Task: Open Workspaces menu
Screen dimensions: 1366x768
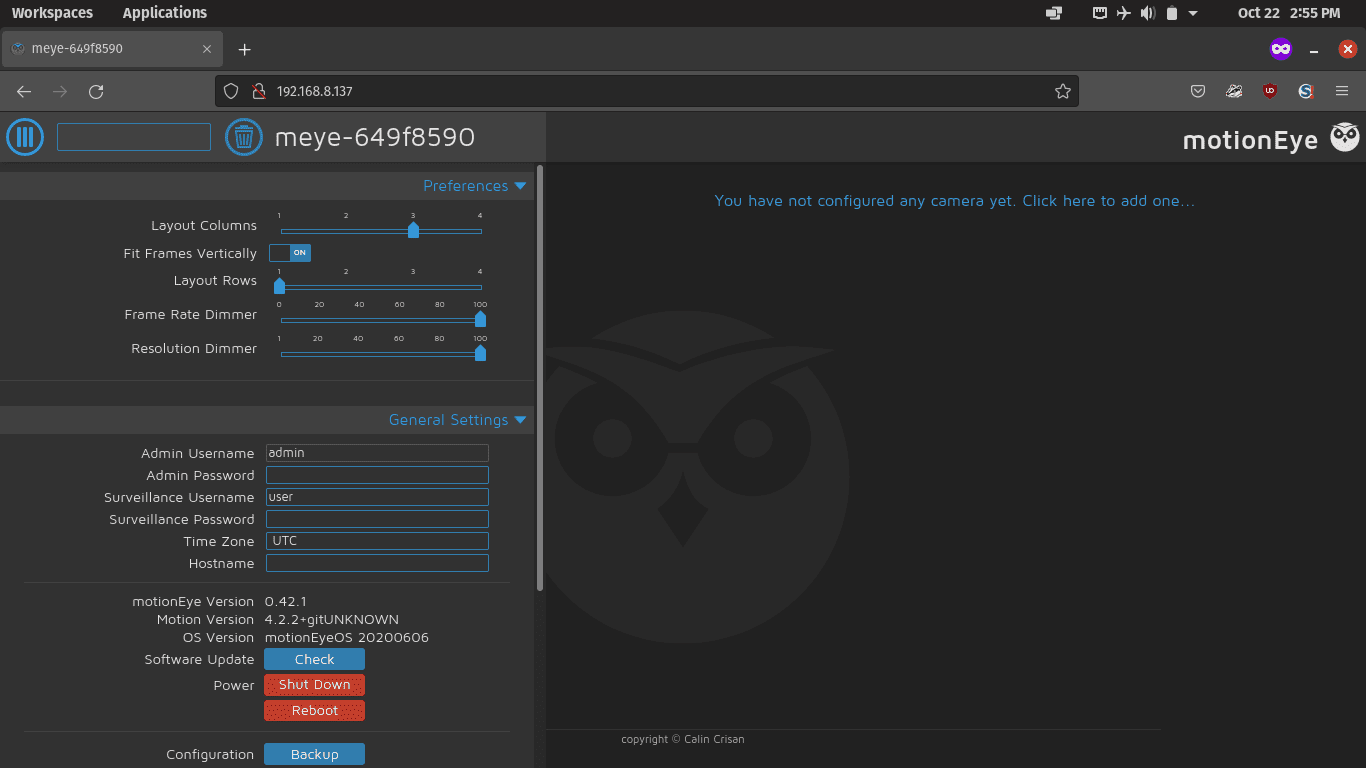Action: coord(52,13)
